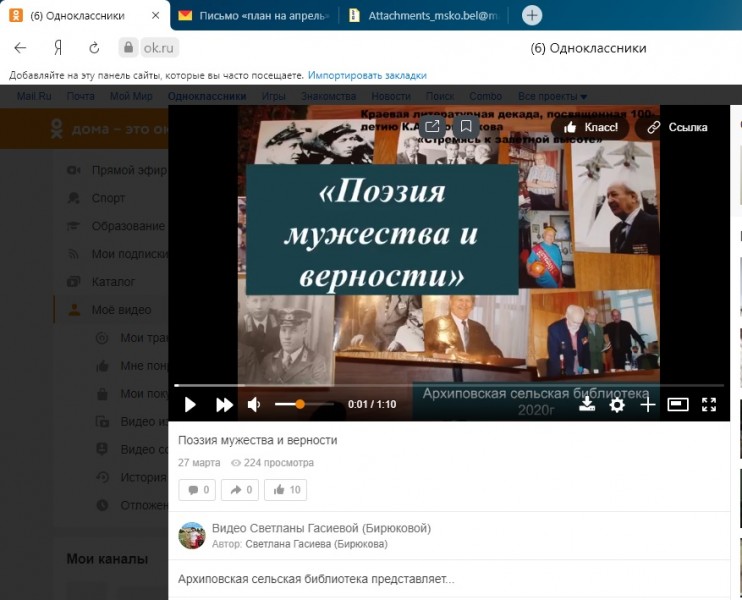Viewport: 742px width, 600px height.
Task: Open Одноклассники in the portal bar
Action: (207, 96)
